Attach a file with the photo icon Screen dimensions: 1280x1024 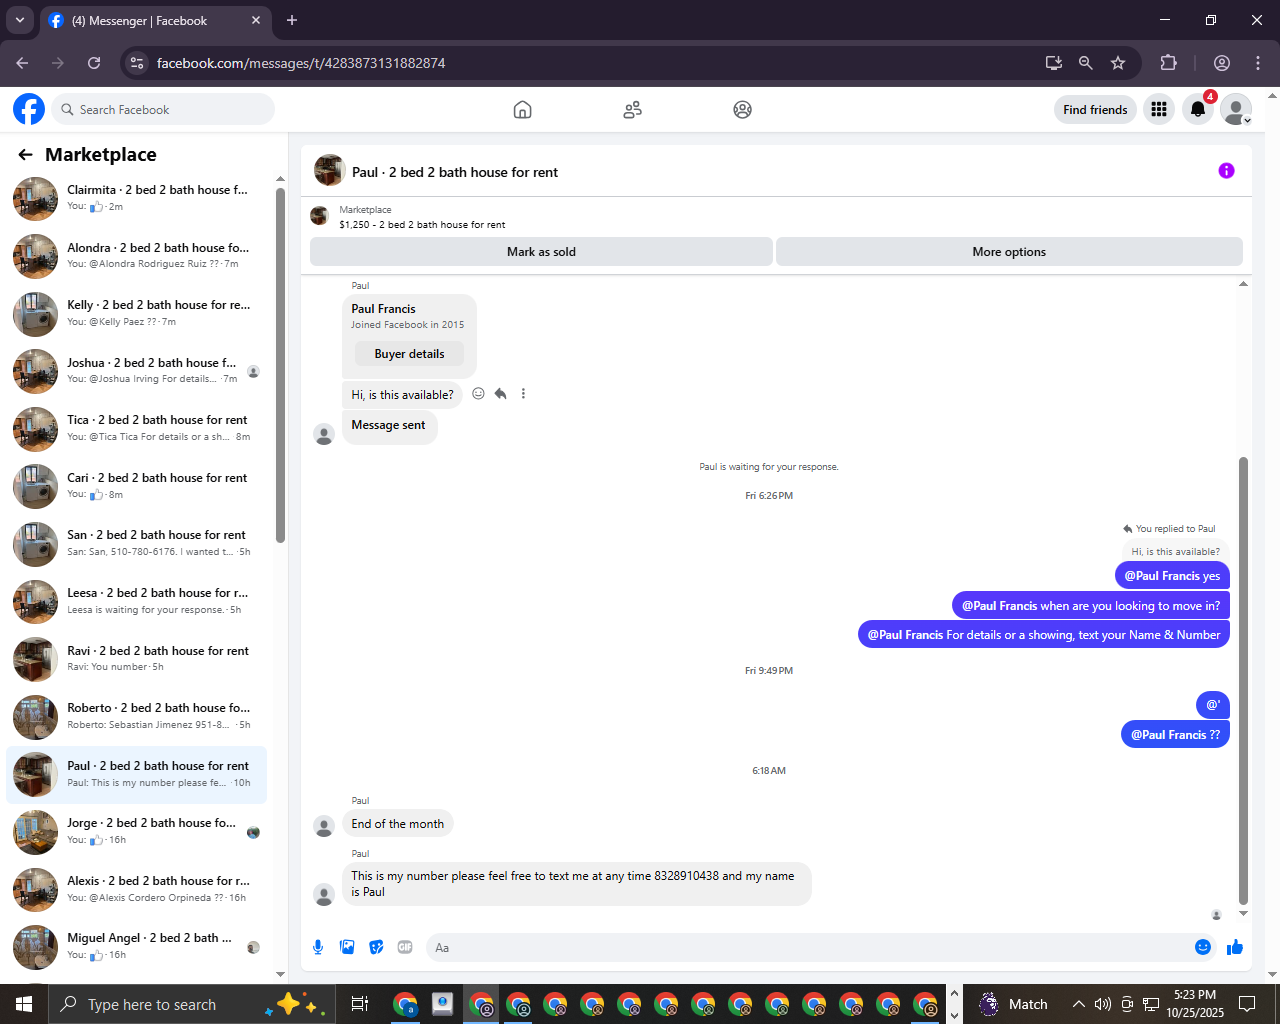click(347, 947)
